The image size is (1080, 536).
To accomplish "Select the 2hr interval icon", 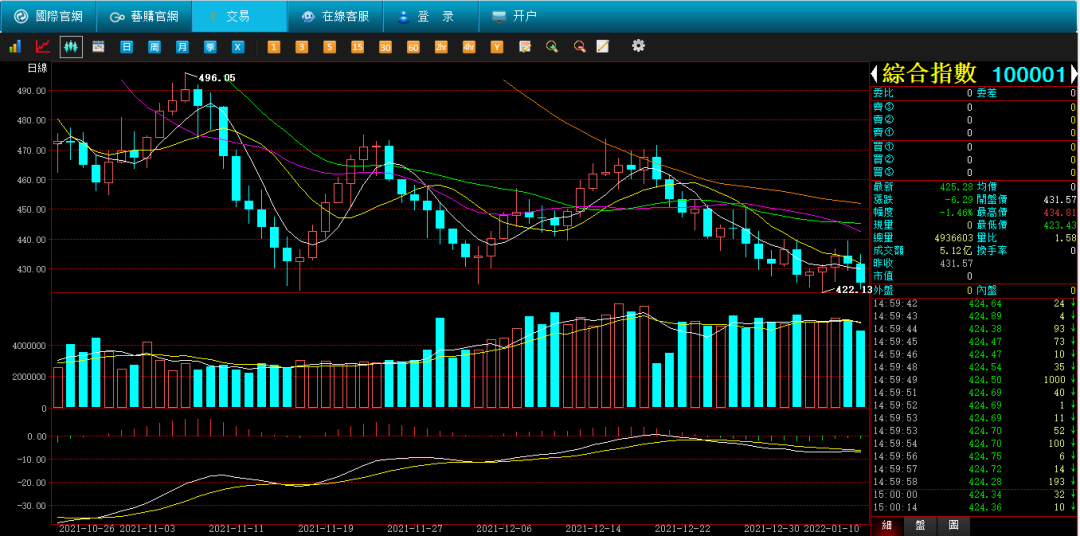I will (441, 47).
